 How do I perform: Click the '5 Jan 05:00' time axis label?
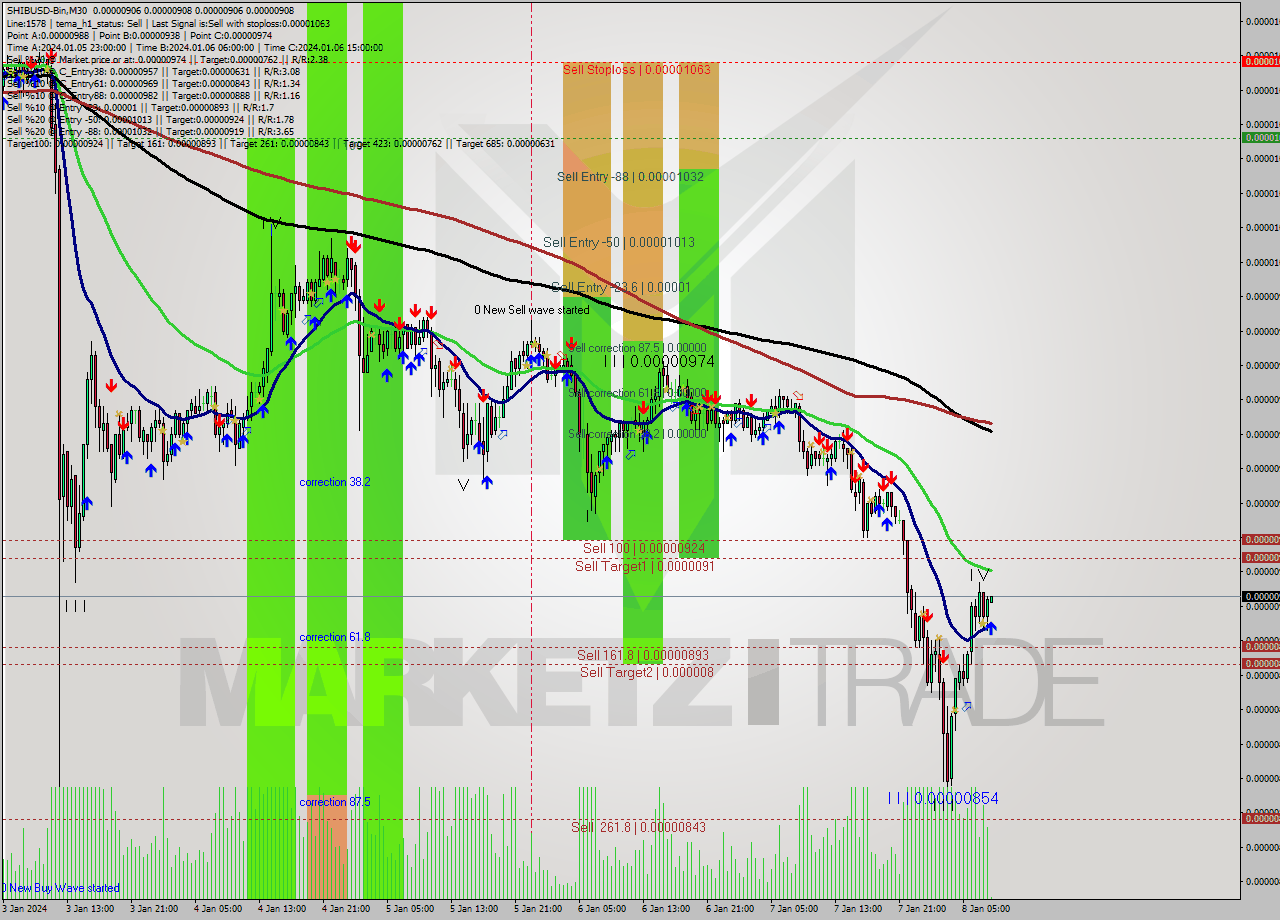point(409,909)
